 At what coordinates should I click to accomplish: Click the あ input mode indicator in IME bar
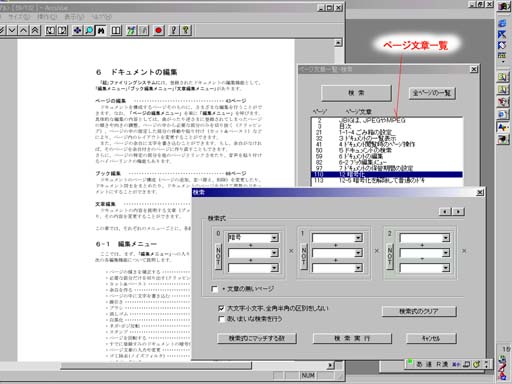coord(419,364)
